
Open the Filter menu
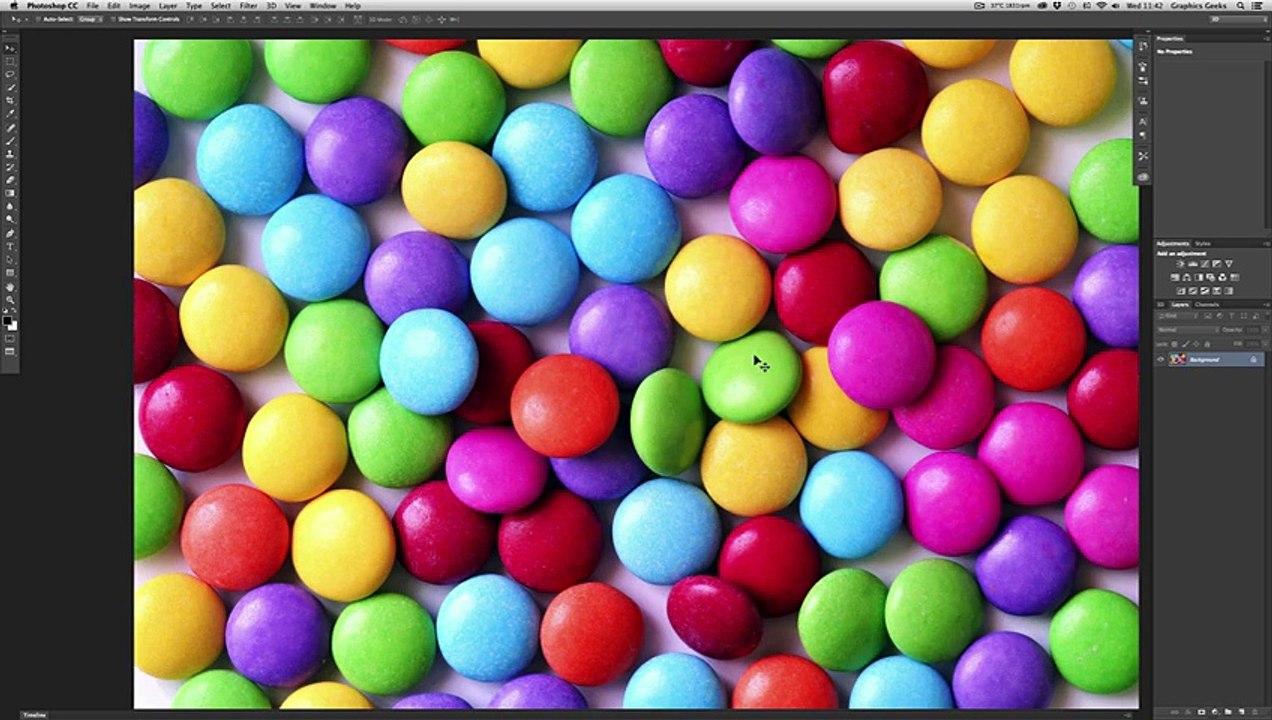248,6
